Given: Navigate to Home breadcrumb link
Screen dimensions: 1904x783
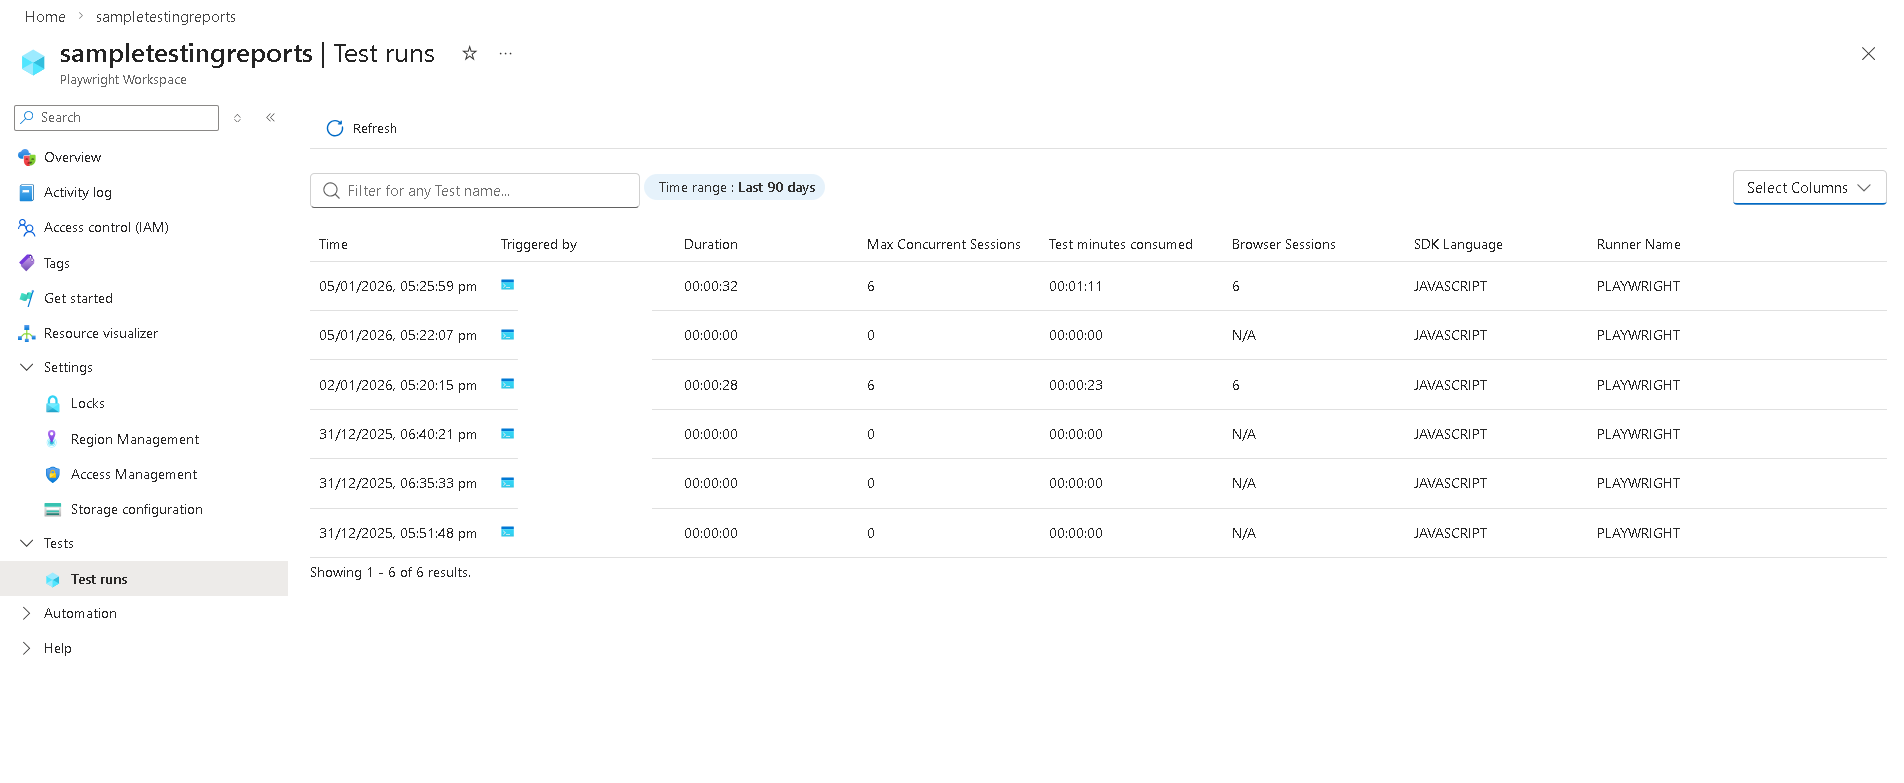Looking at the screenshot, I should coord(45,17).
